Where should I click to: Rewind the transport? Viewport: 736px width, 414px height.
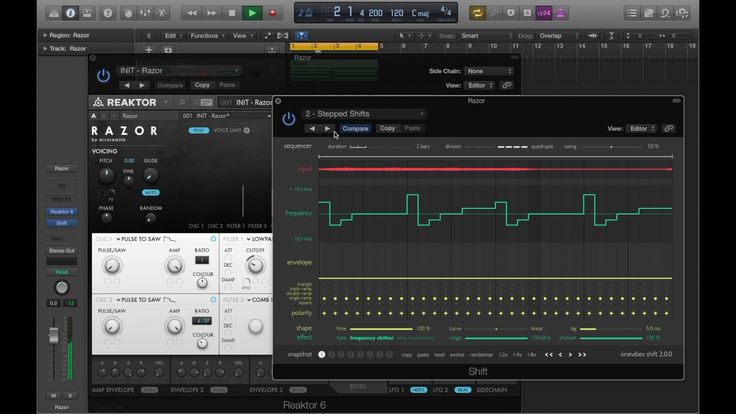pos(192,13)
